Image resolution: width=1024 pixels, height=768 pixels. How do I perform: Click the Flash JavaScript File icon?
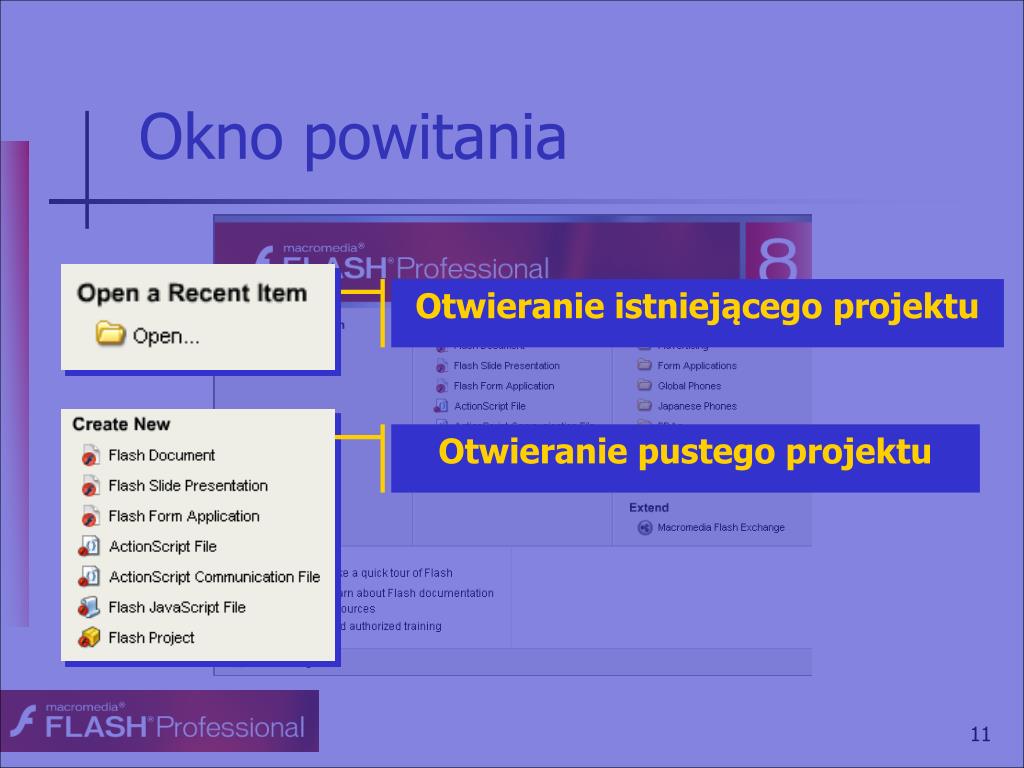click(89, 607)
